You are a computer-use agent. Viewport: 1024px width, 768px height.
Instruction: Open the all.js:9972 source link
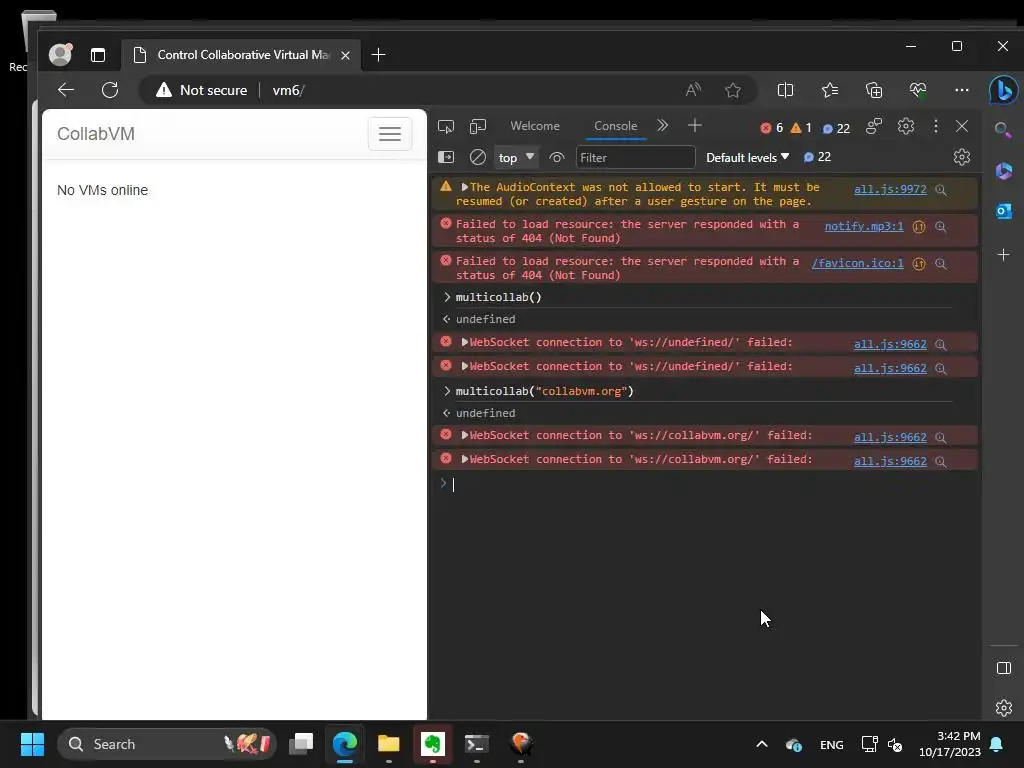tap(890, 189)
